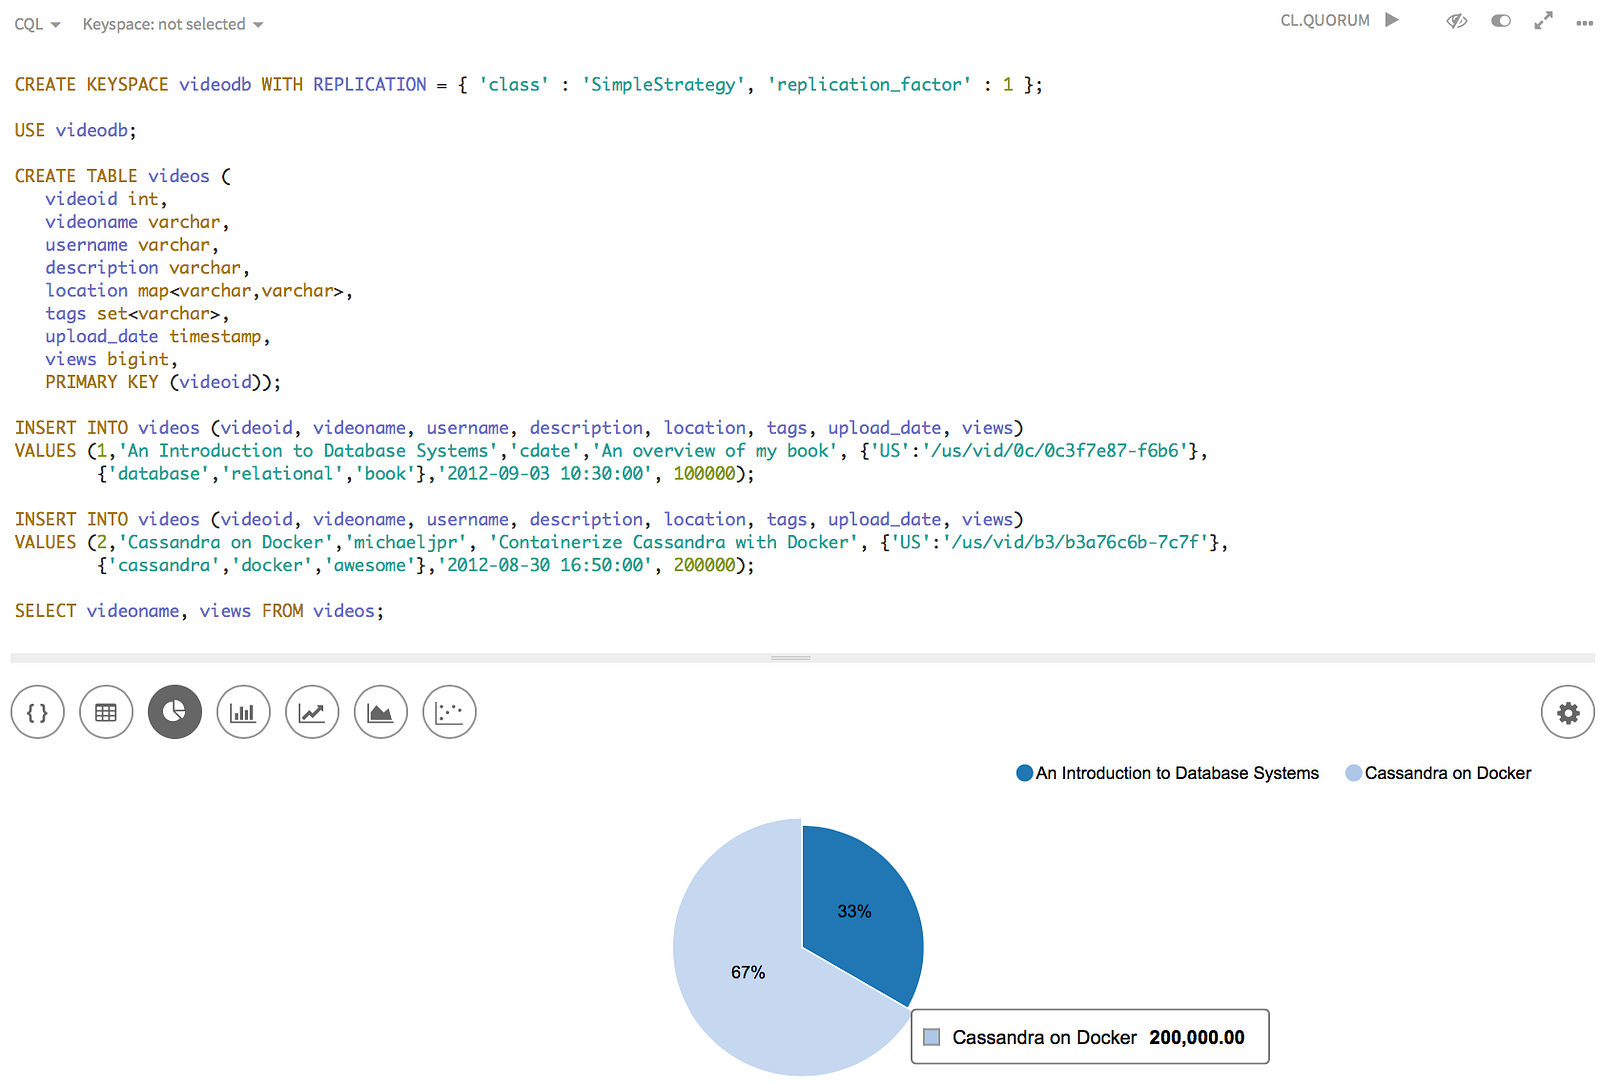Switch to the table results view
Image resolution: width=1600 pixels, height=1089 pixels.
coord(106,712)
